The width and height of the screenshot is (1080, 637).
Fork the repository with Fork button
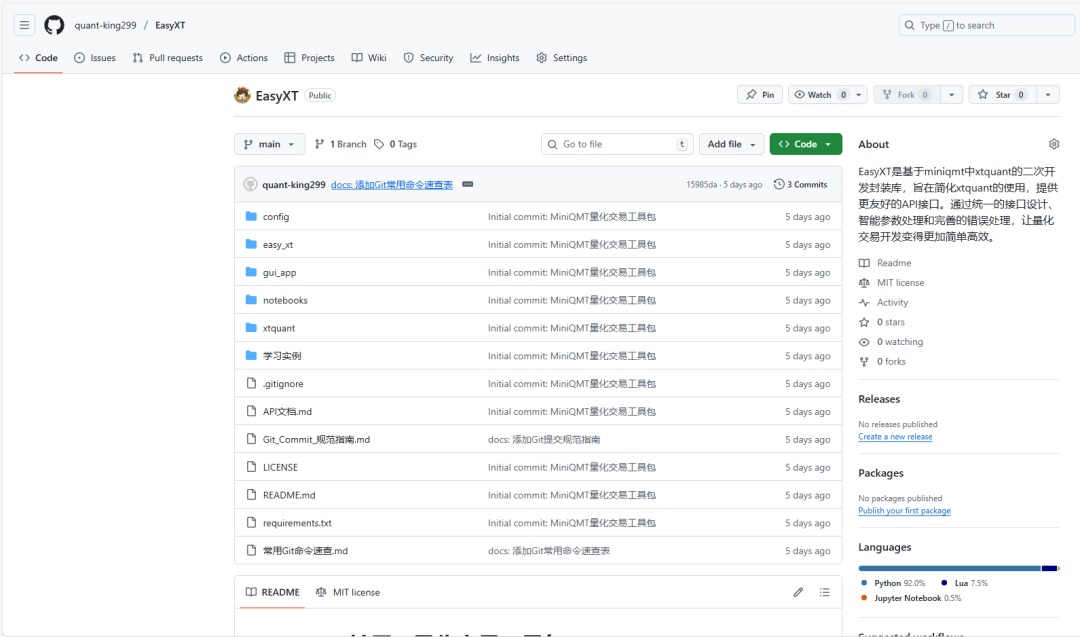click(x=906, y=95)
